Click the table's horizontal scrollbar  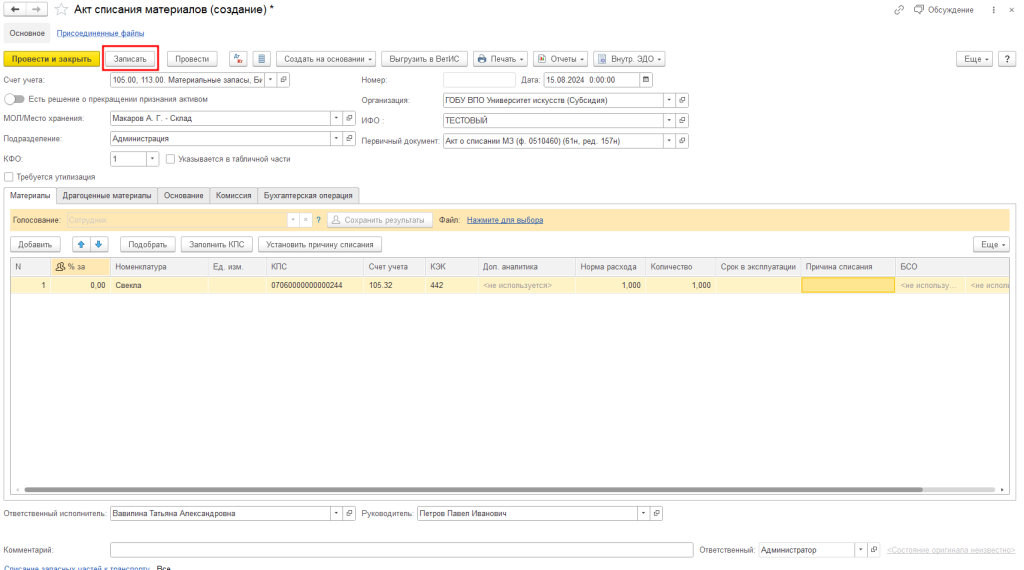click(500, 490)
